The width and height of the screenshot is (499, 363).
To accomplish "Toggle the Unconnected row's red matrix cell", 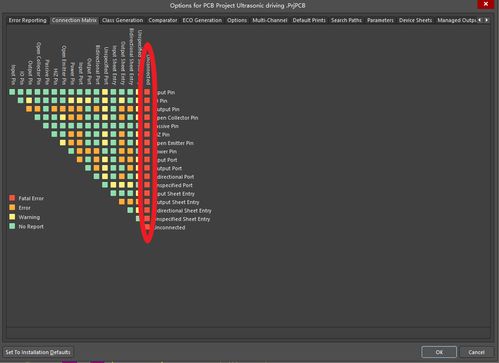I will pyautogui.click(x=147, y=227).
